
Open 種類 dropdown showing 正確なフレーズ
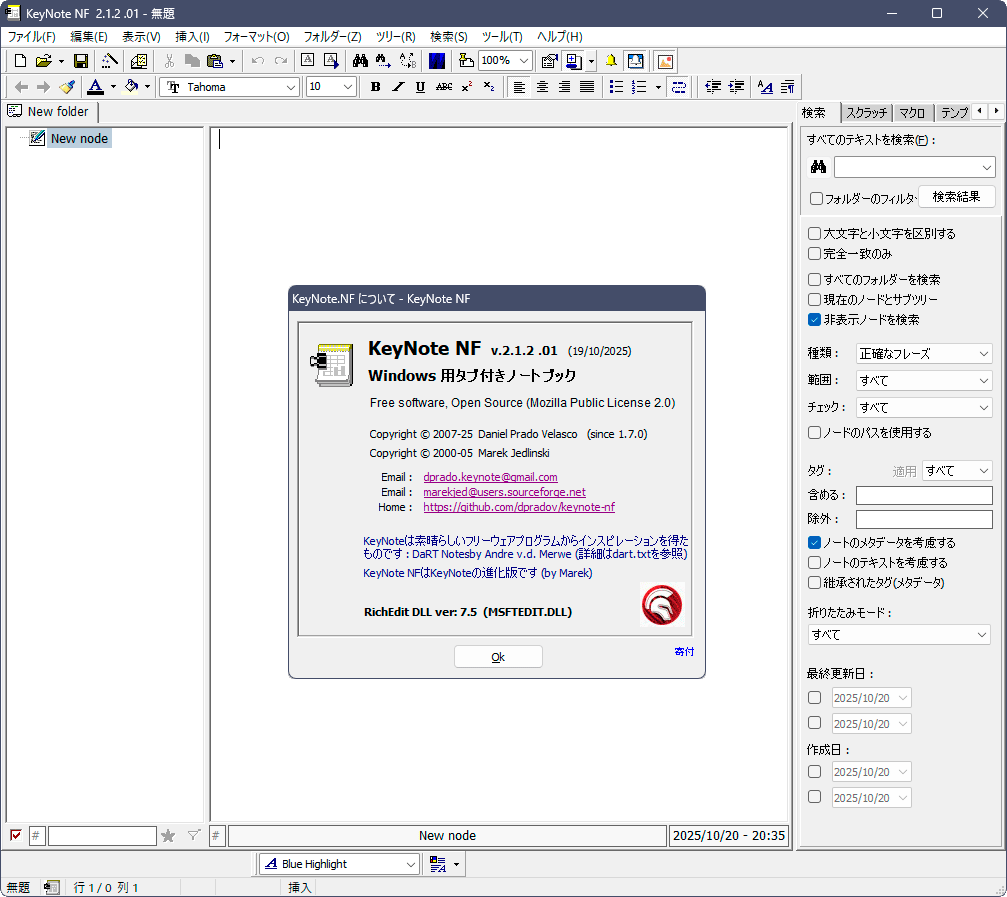[x=924, y=354]
